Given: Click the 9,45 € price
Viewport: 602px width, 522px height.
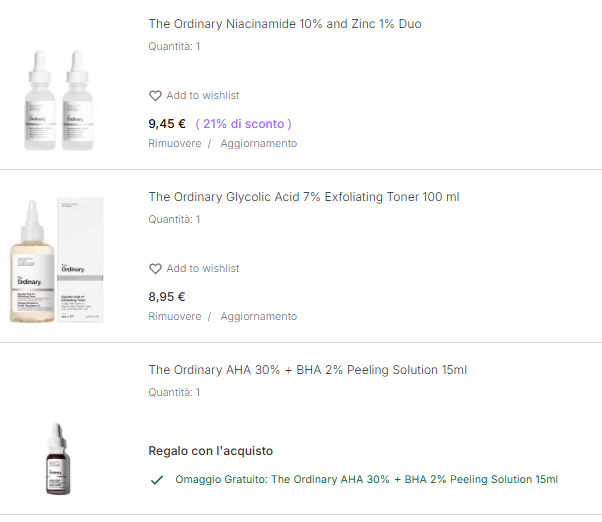Looking at the screenshot, I should point(167,124).
